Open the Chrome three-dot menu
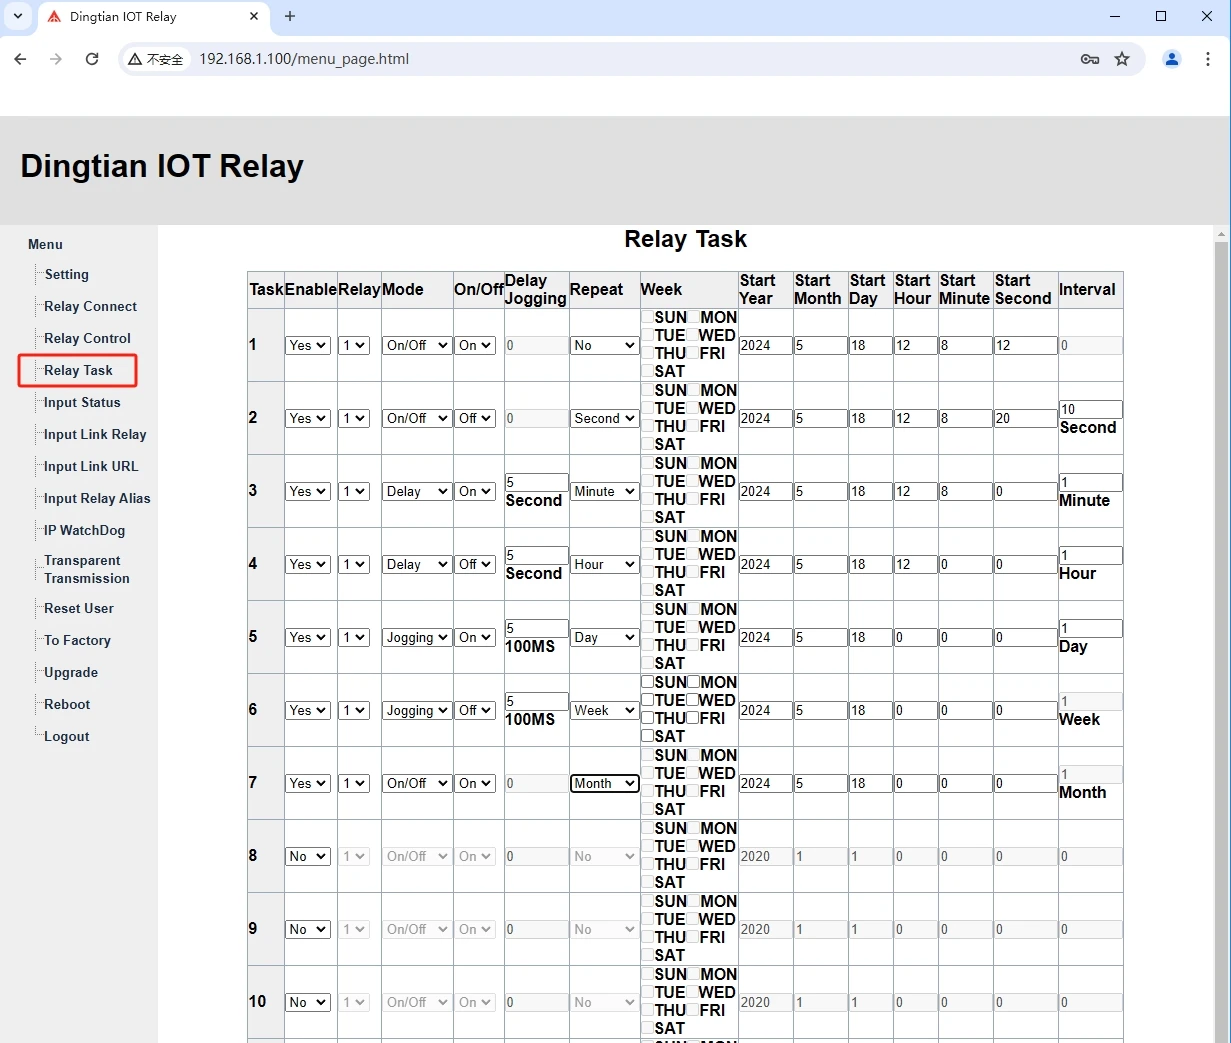1231x1043 pixels. [x=1207, y=59]
